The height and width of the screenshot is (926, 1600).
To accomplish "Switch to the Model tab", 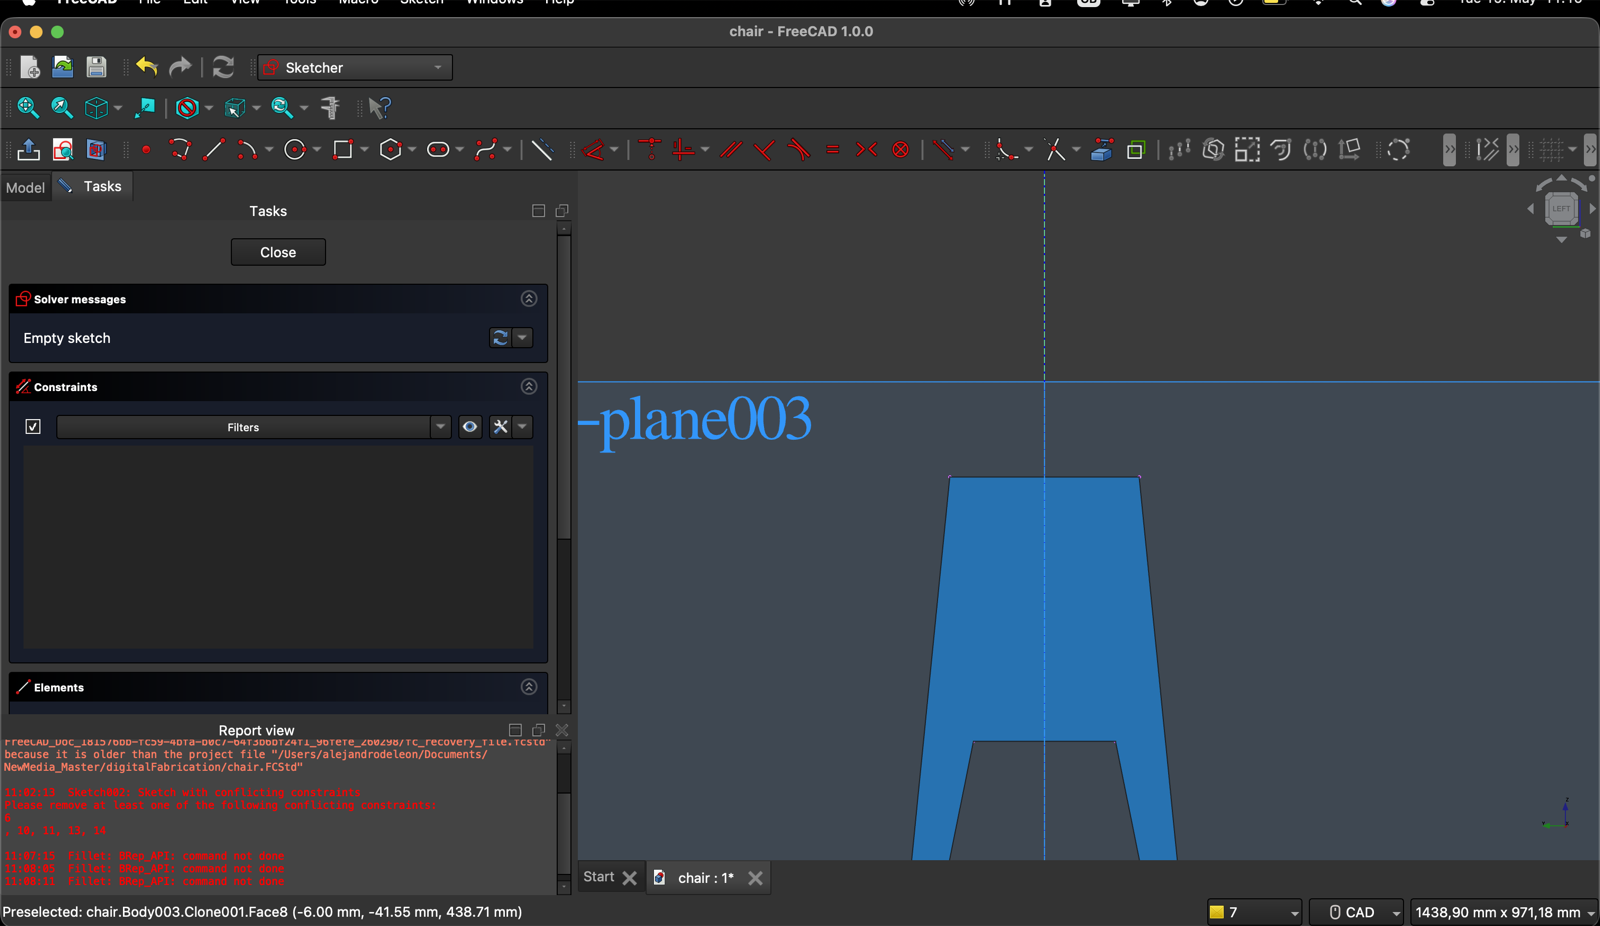I will coord(25,187).
